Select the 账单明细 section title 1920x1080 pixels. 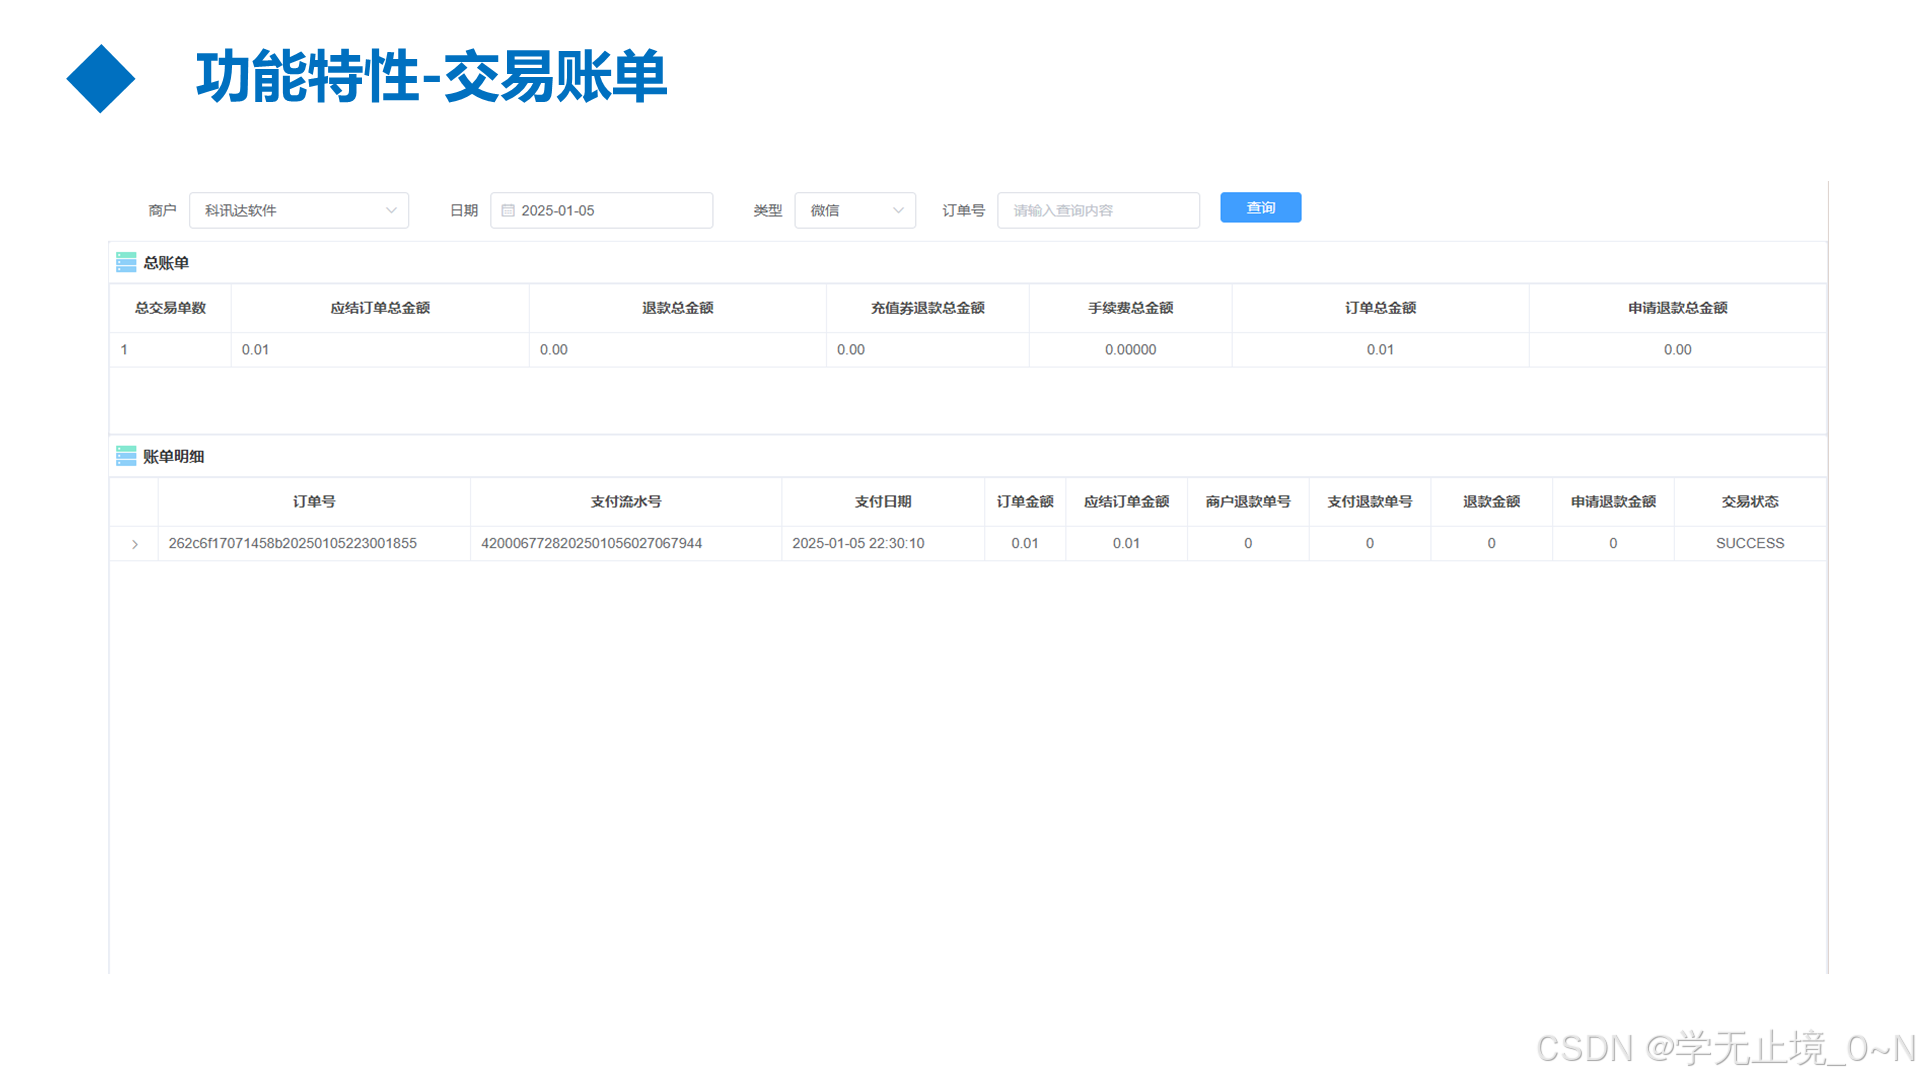[x=172, y=456]
